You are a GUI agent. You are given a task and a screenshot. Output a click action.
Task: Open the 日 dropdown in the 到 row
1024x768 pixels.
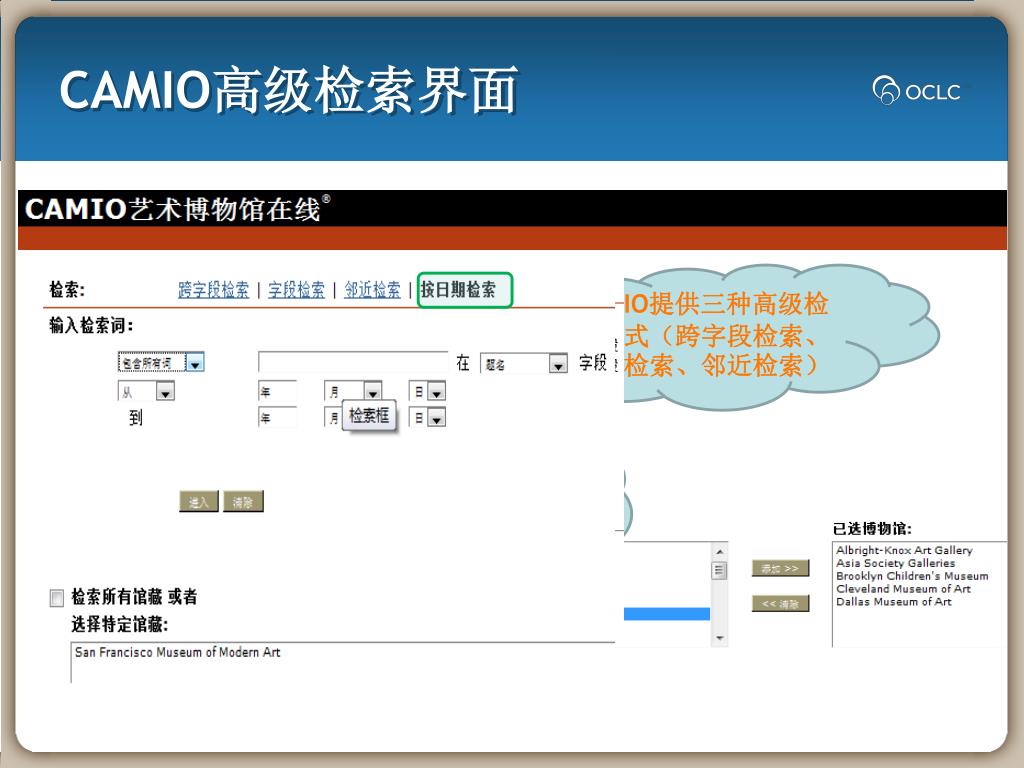pyautogui.click(x=427, y=417)
